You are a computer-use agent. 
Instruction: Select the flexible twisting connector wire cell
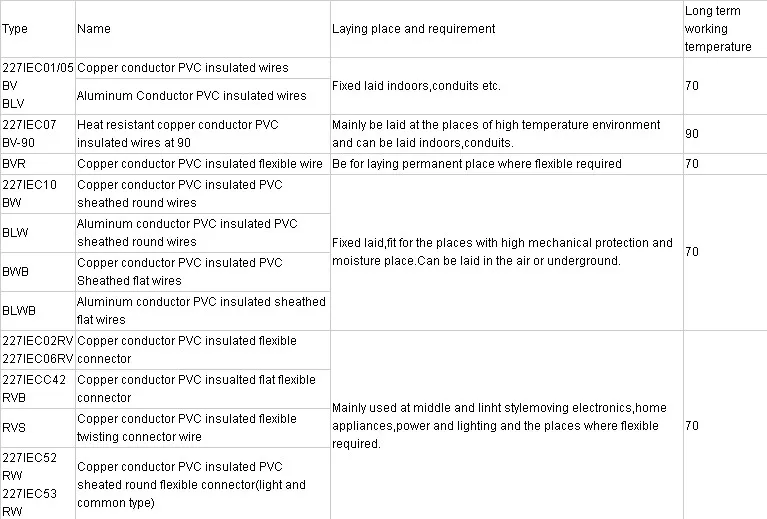(x=187, y=428)
